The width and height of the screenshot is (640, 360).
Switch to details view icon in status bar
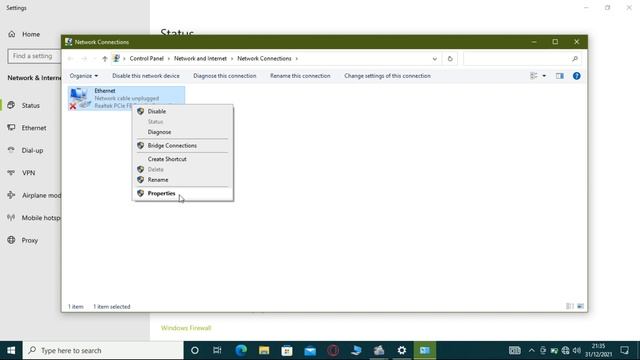click(x=569, y=306)
